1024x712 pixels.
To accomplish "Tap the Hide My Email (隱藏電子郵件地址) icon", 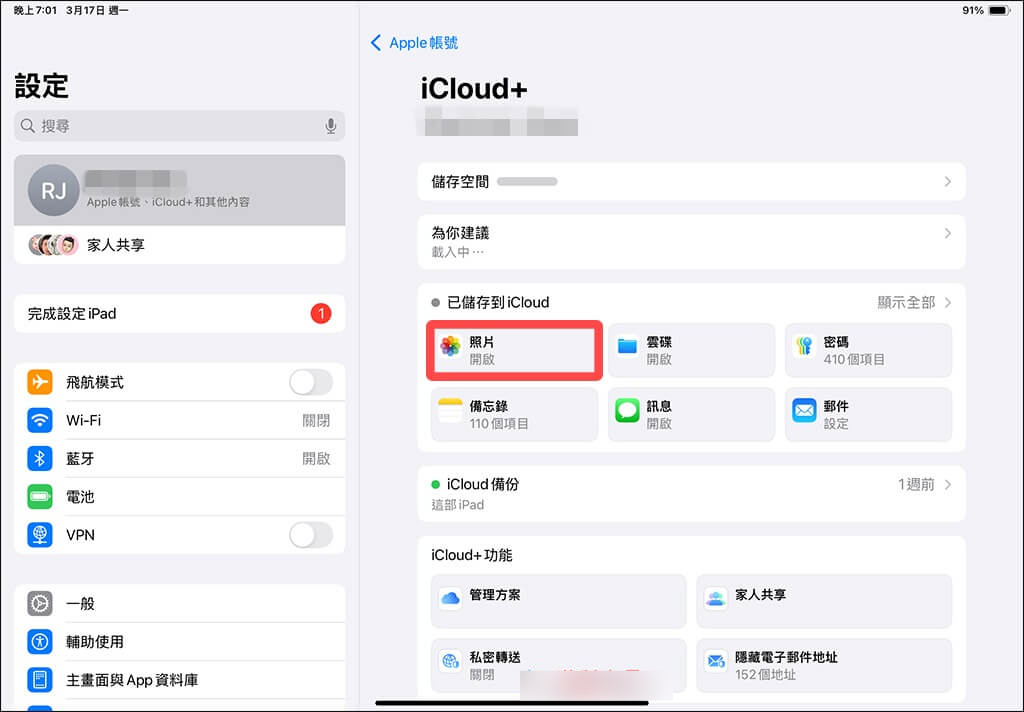I will (x=716, y=662).
